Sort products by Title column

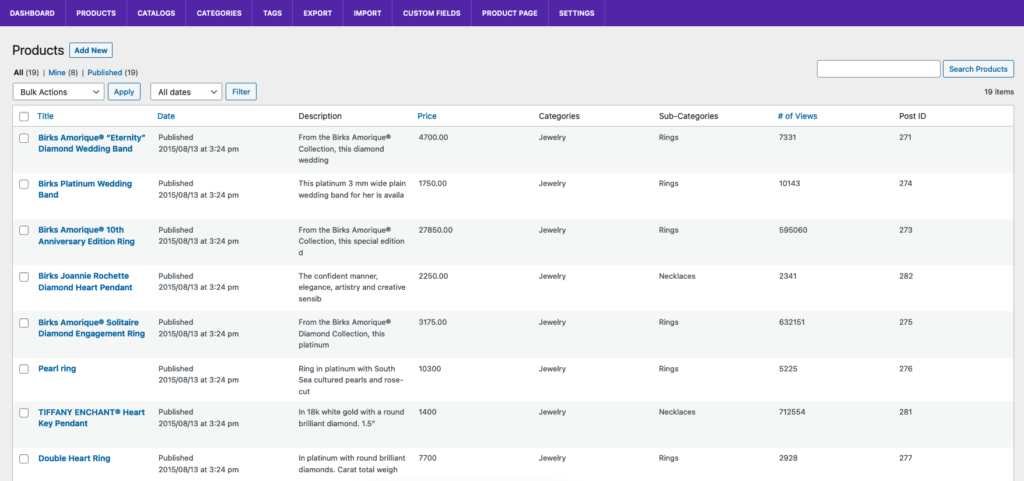(46, 116)
